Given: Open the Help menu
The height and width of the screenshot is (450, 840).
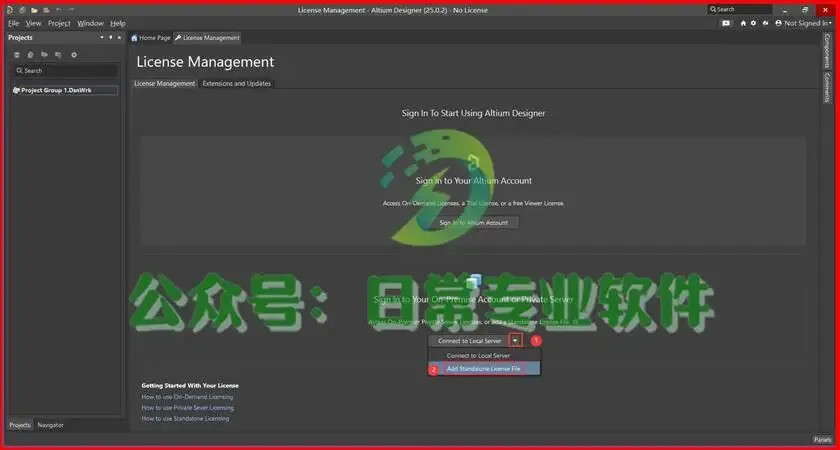Looking at the screenshot, I should coord(117,24).
